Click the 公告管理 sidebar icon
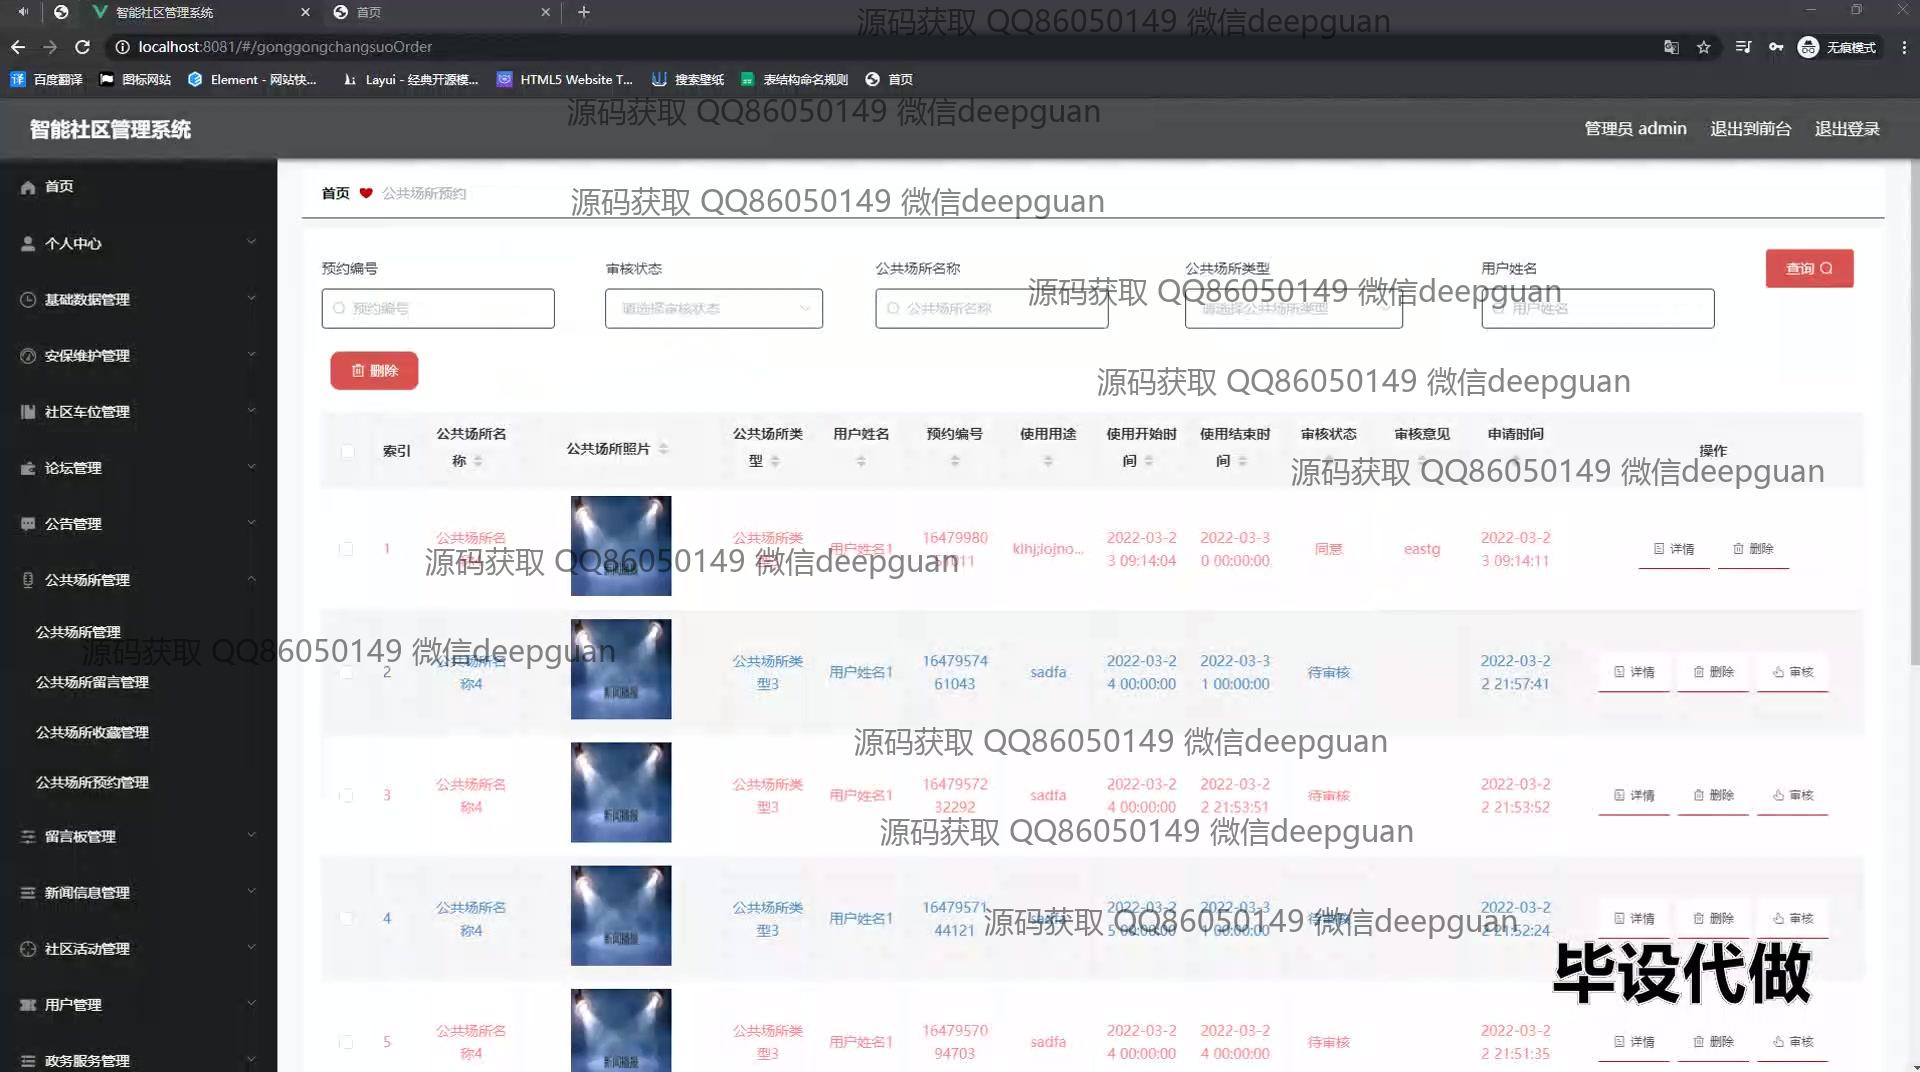Screen dimensions: 1920x1072 (28, 524)
